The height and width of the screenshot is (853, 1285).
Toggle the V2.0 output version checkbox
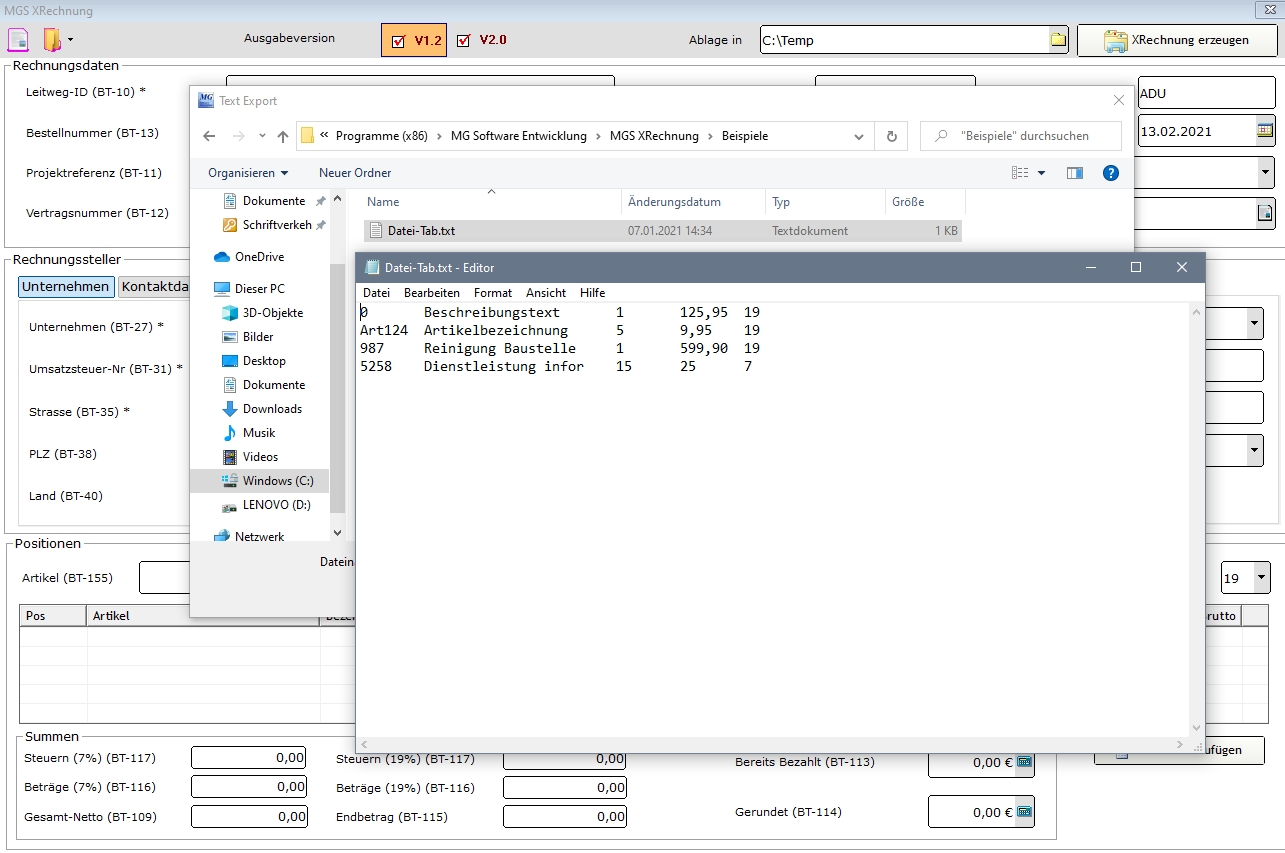(463, 41)
